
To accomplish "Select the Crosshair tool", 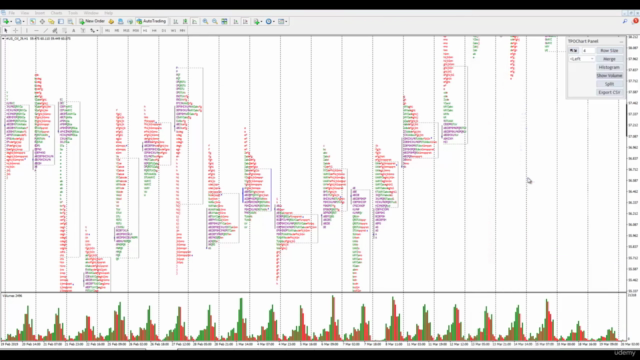I will 16,31.
